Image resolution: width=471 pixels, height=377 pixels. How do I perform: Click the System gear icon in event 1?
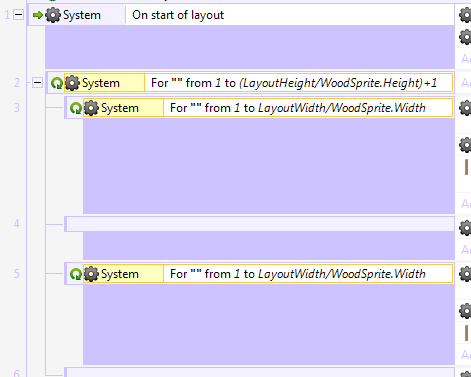point(53,15)
